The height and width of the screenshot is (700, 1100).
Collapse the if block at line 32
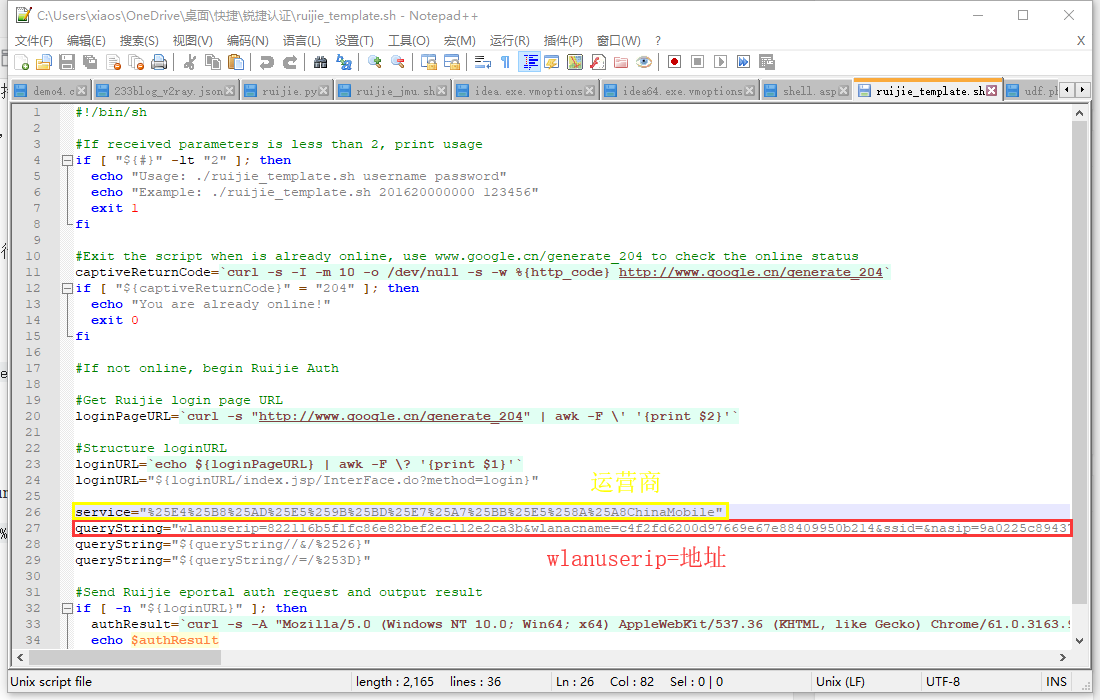pos(65,608)
